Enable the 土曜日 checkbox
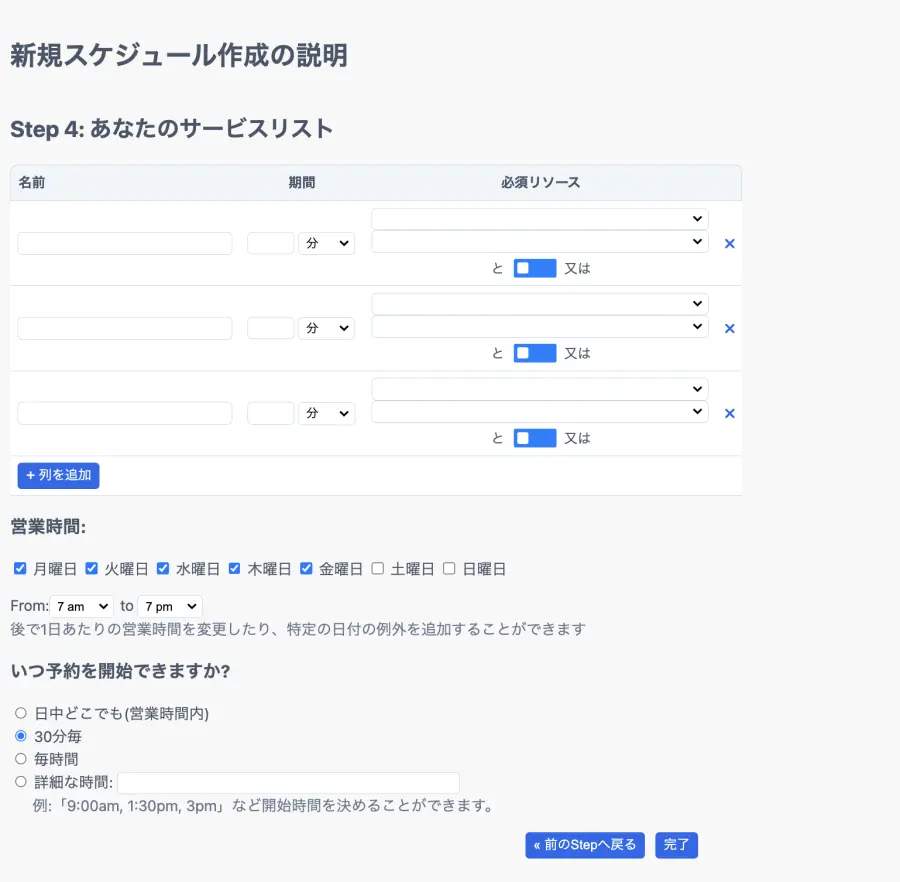Viewport: 900px width, 882px height. [378, 569]
